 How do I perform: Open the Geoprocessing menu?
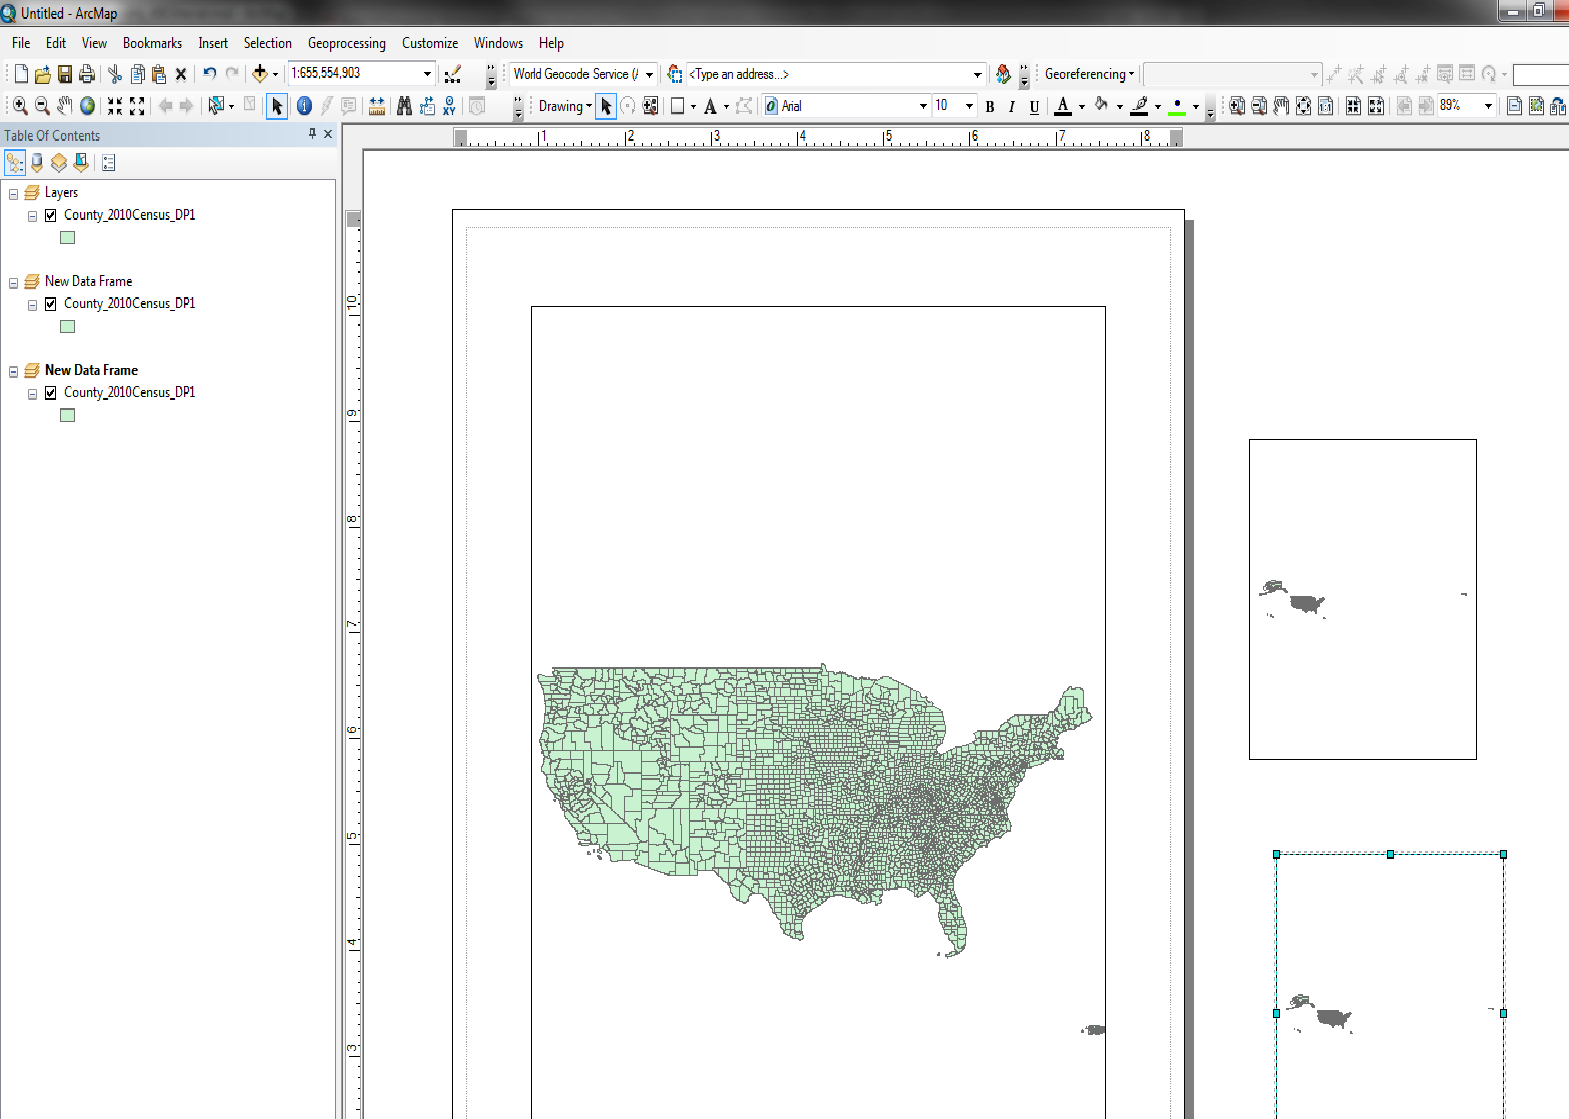(347, 43)
